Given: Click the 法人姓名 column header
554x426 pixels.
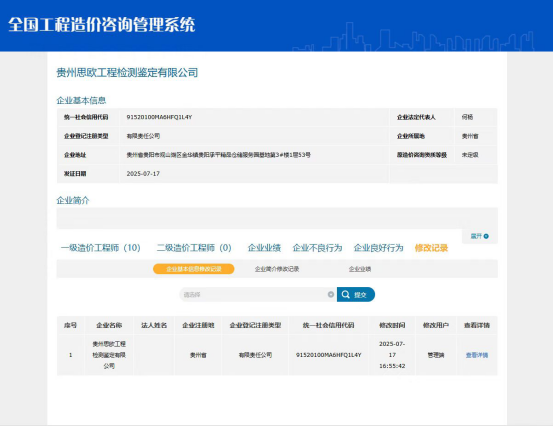Looking at the screenshot, I should pyautogui.click(x=154, y=325).
